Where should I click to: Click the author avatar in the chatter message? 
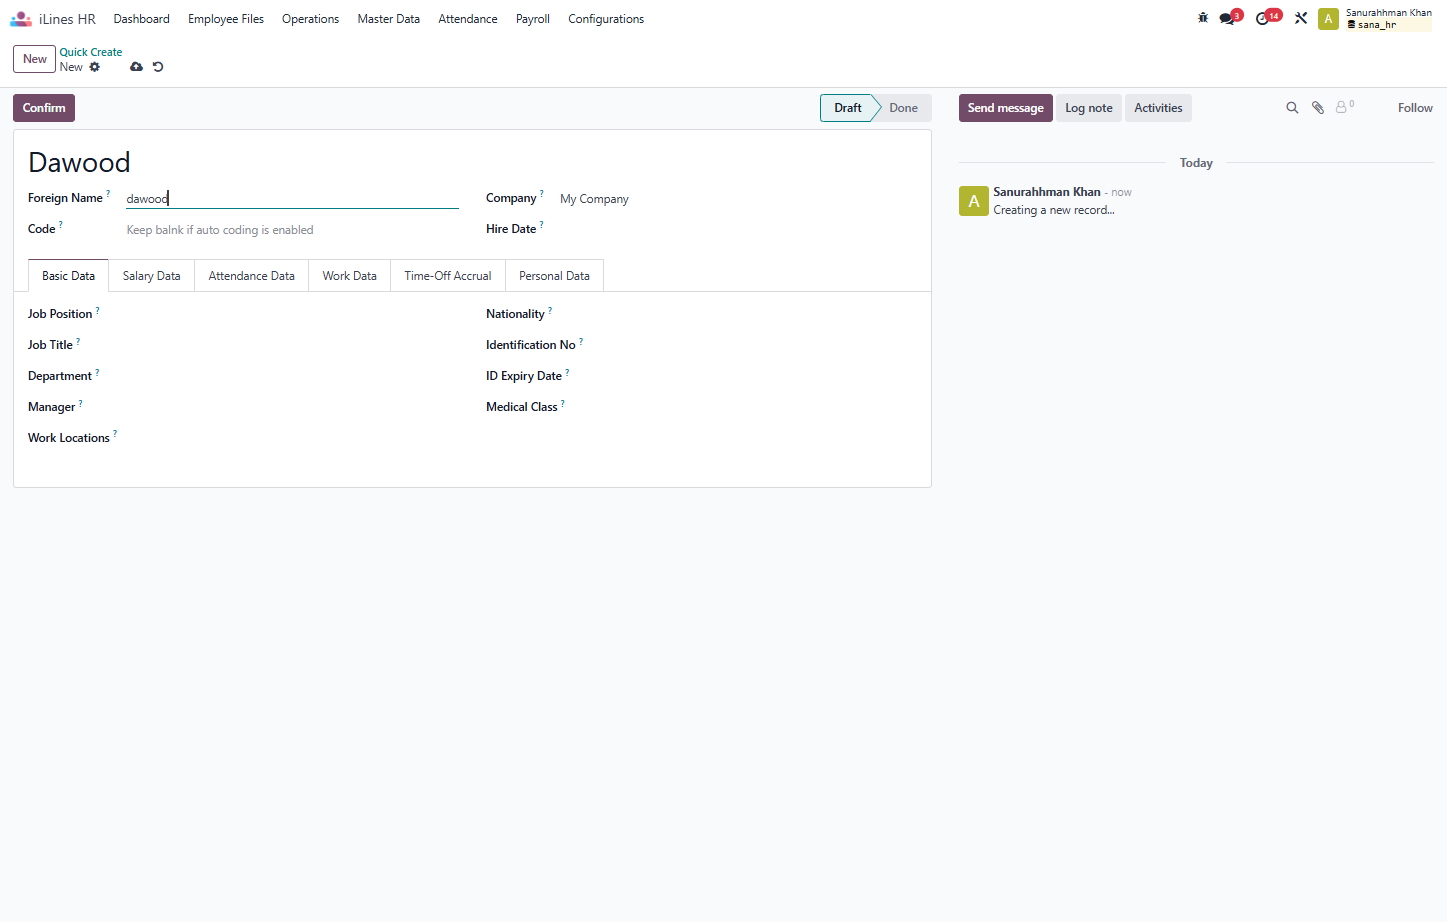974,201
